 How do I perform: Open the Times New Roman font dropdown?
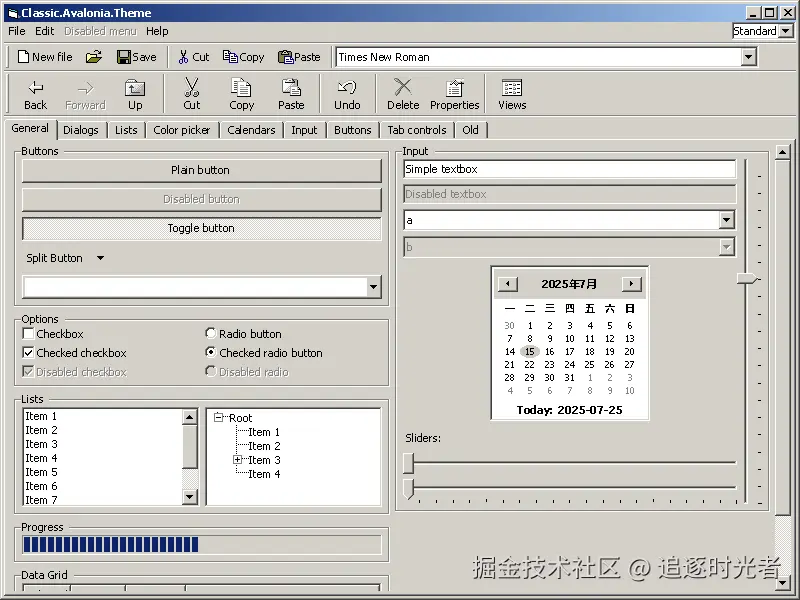tap(748, 57)
